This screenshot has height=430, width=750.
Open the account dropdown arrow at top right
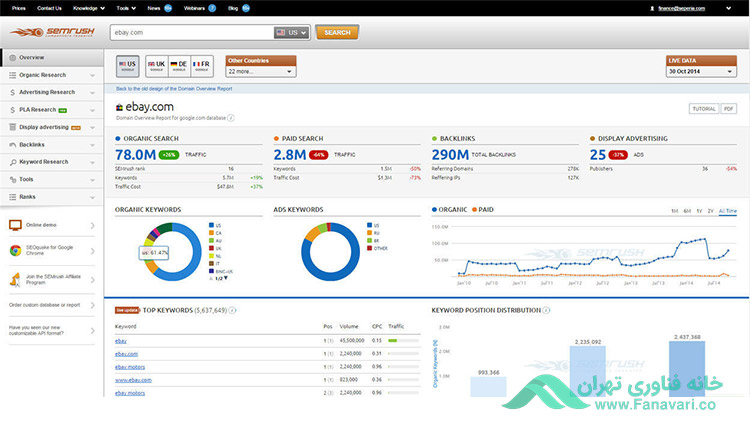pyautogui.click(x=728, y=8)
